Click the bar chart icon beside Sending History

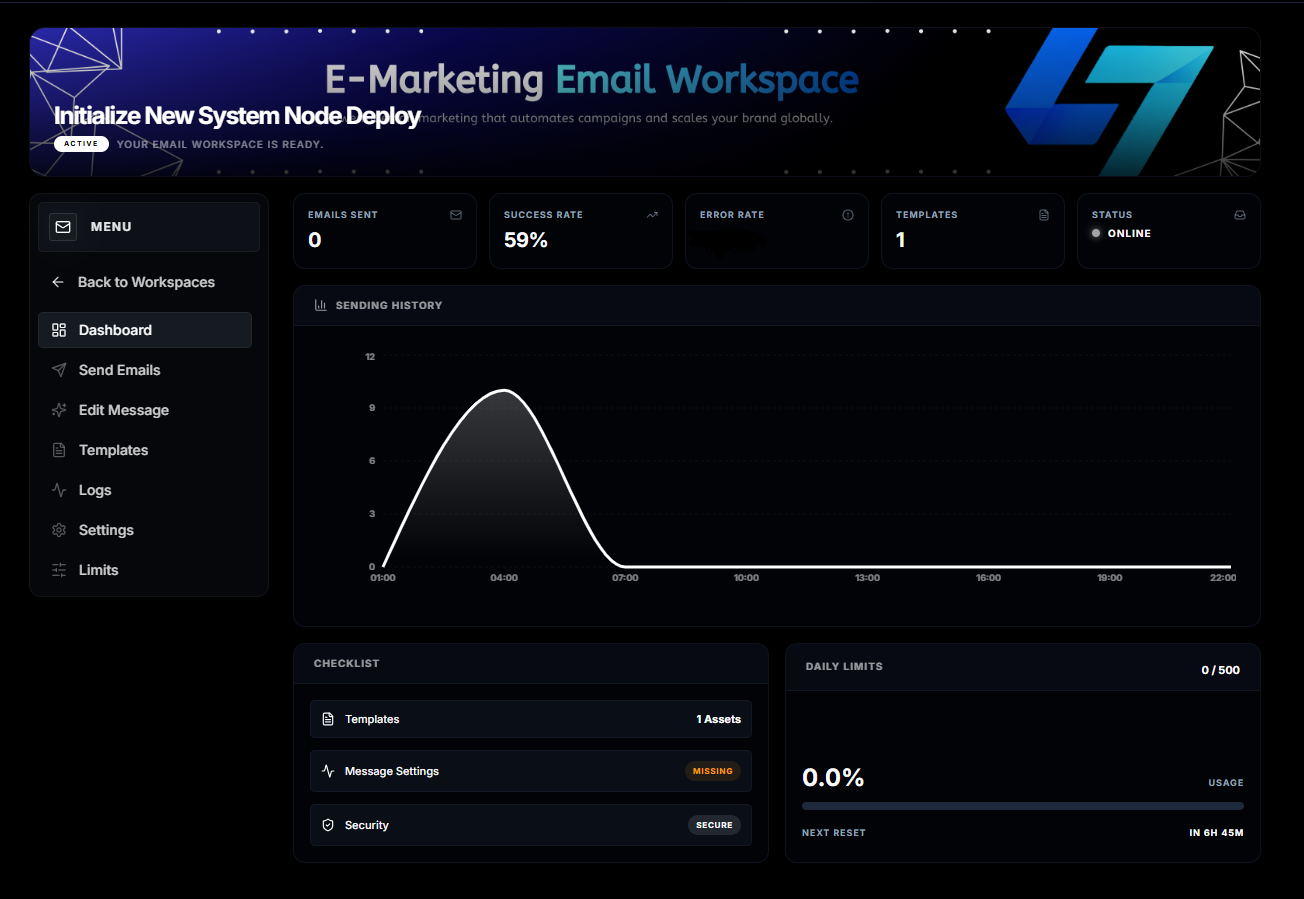(x=319, y=305)
